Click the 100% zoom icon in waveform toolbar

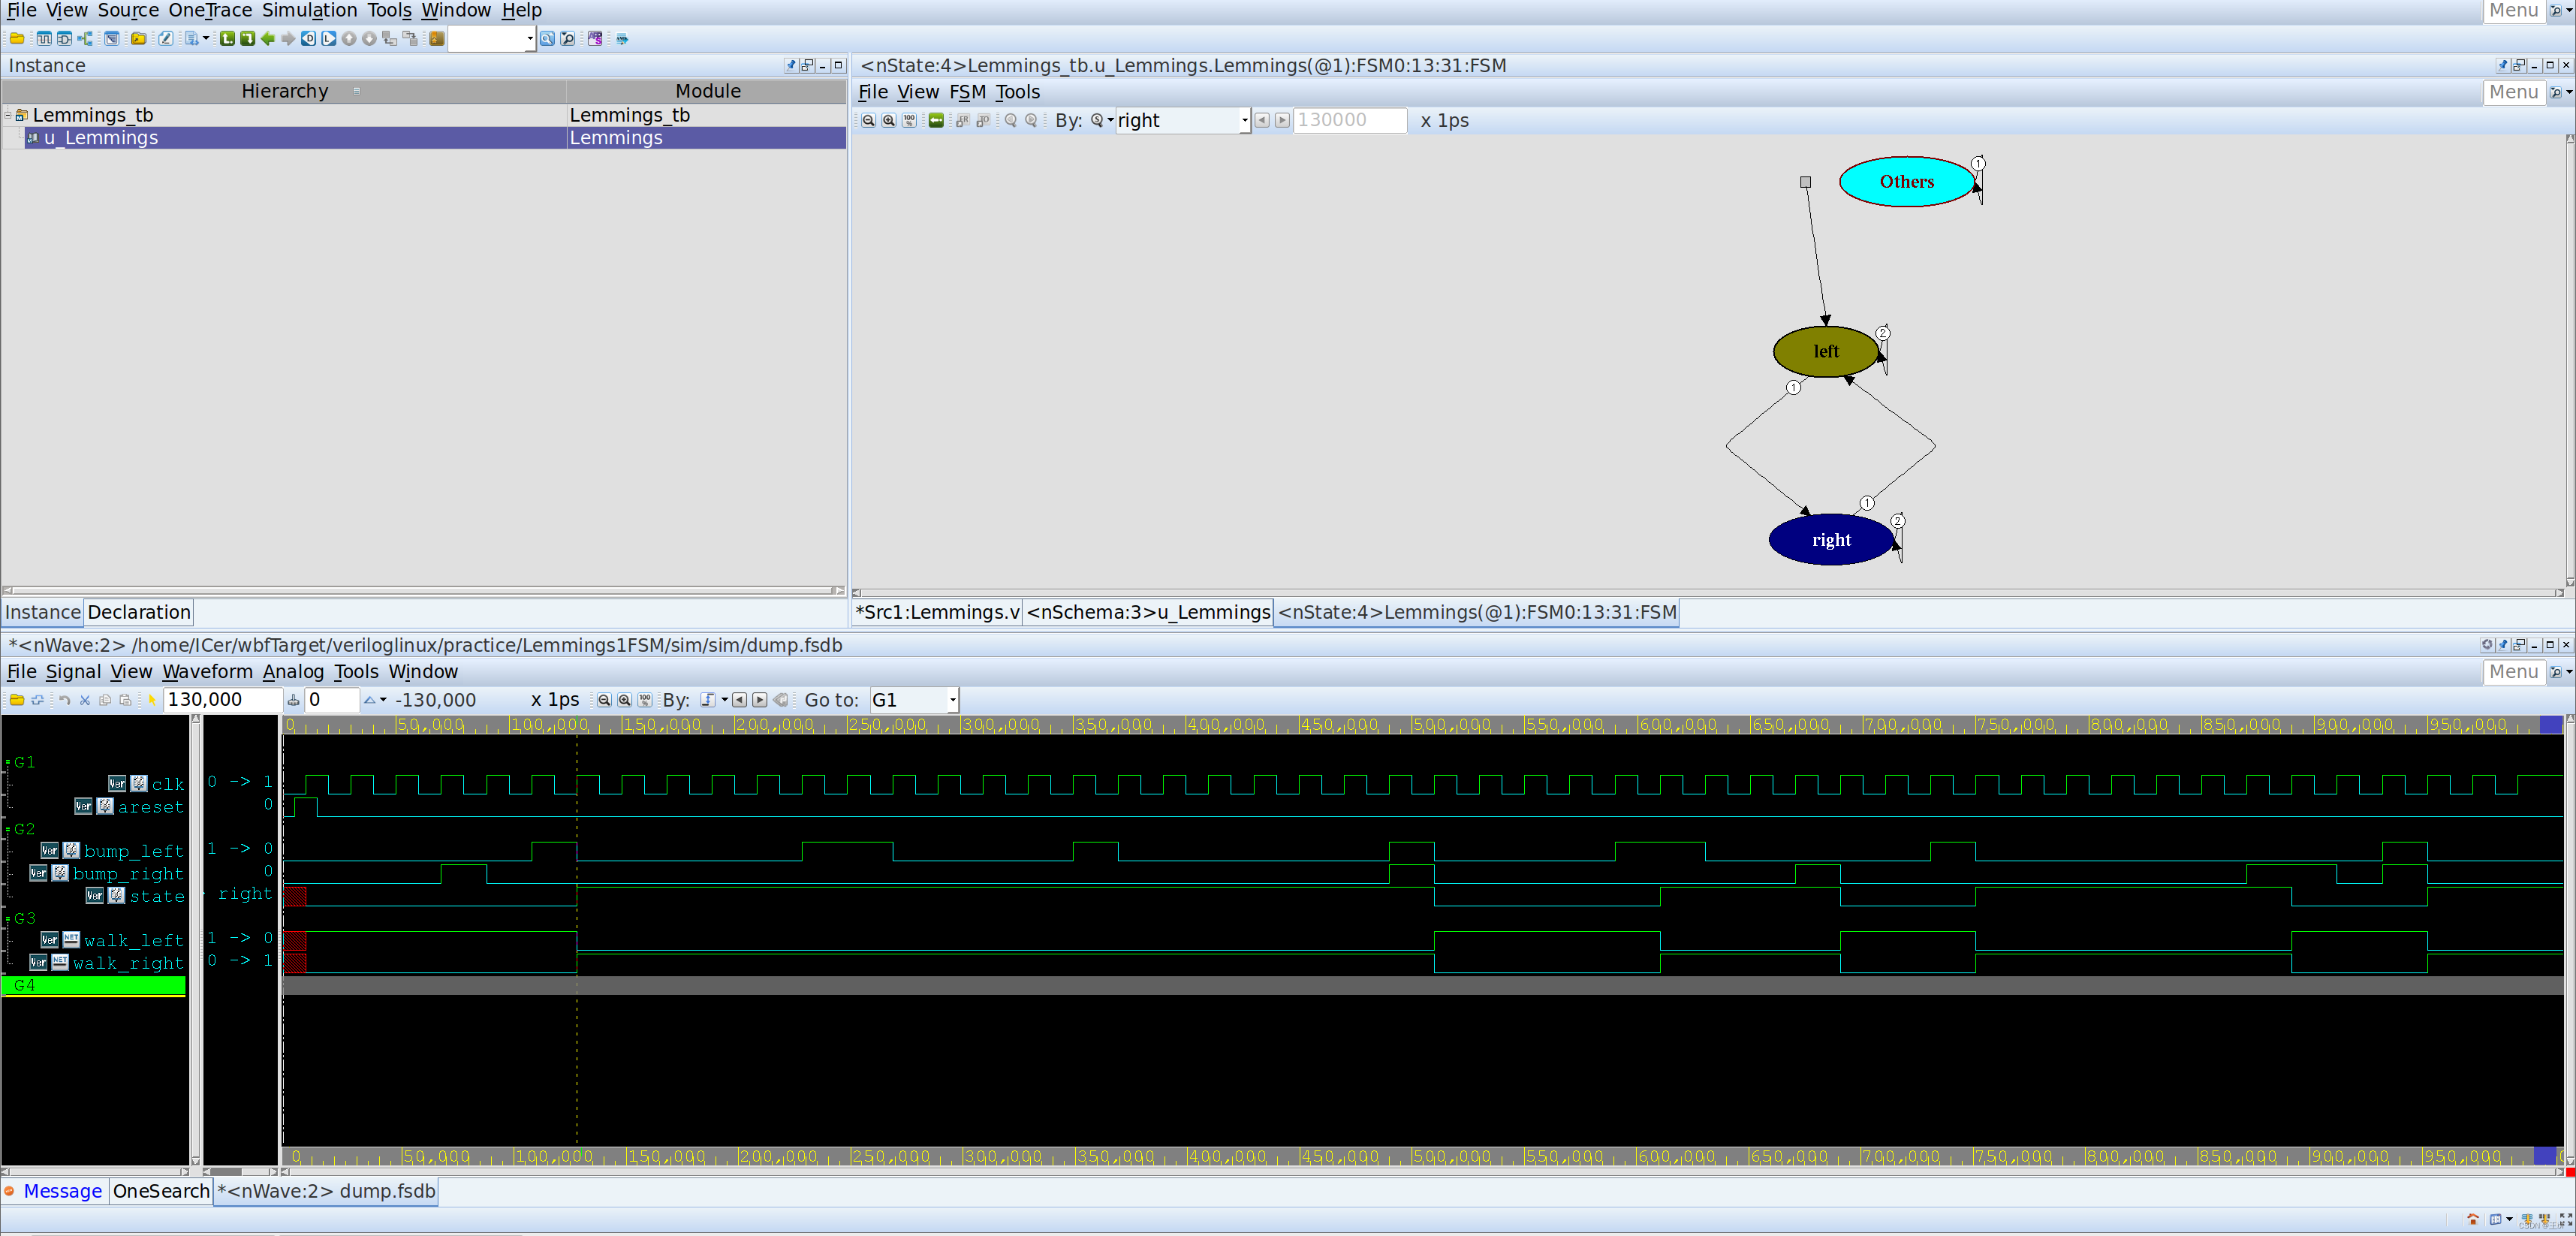point(645,700)
